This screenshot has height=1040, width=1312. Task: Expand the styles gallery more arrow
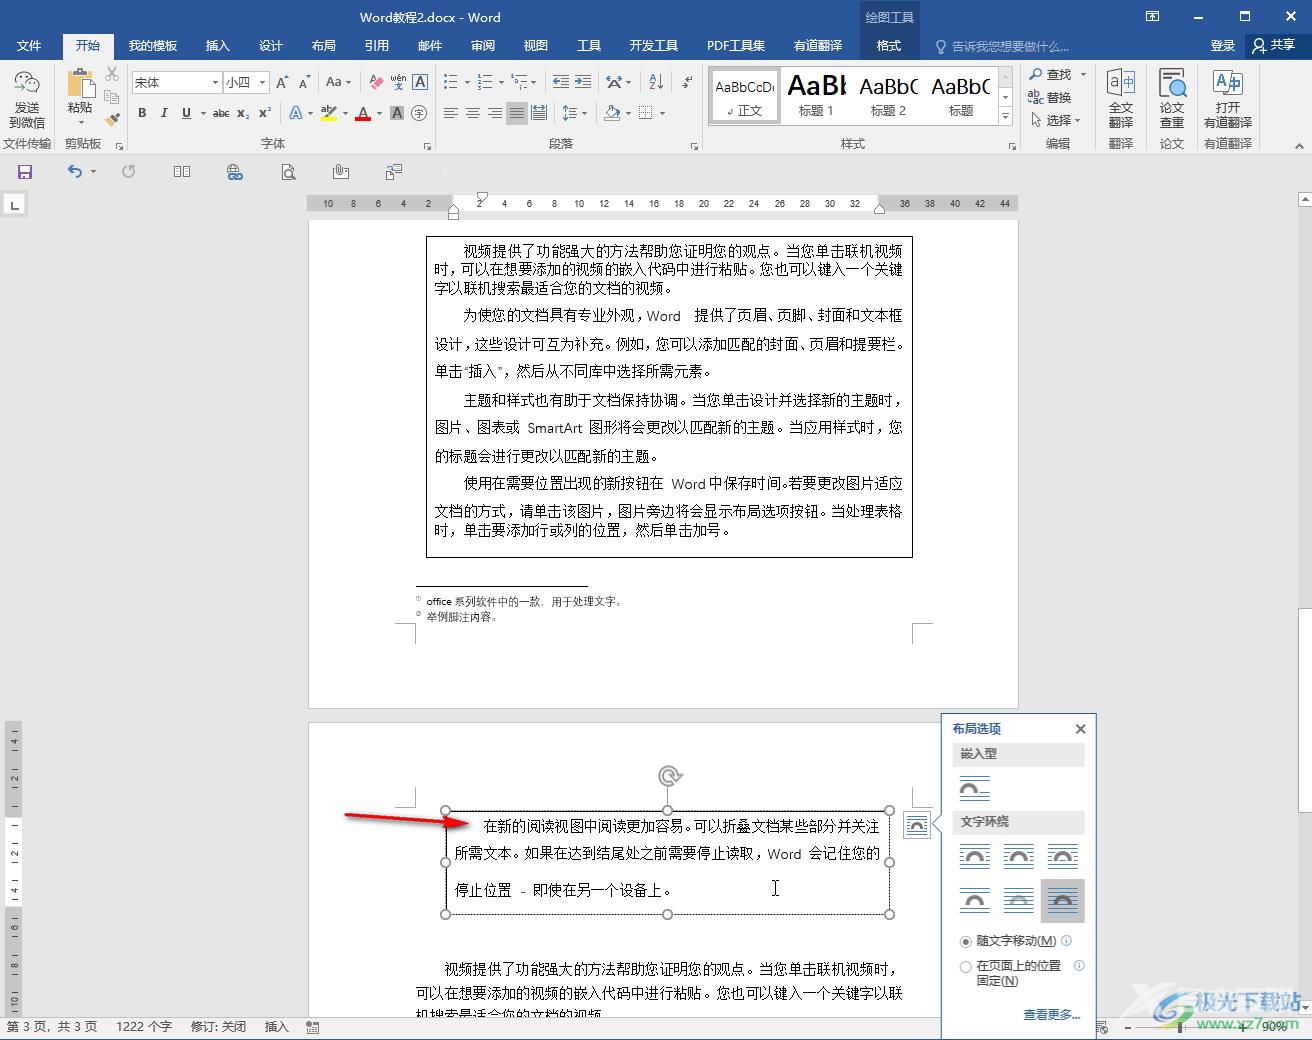(x=1006, y=118)
